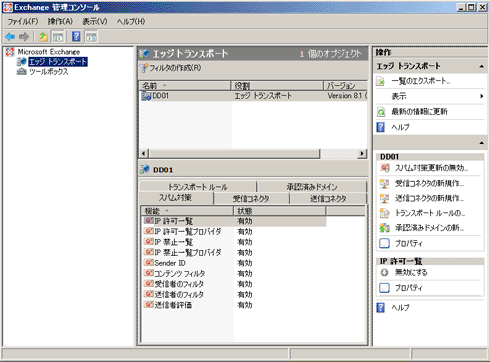This screenshot has width=490, height=362.
Task: Click 無効にする for IP 許可一覧
Action: pos(411,273)
